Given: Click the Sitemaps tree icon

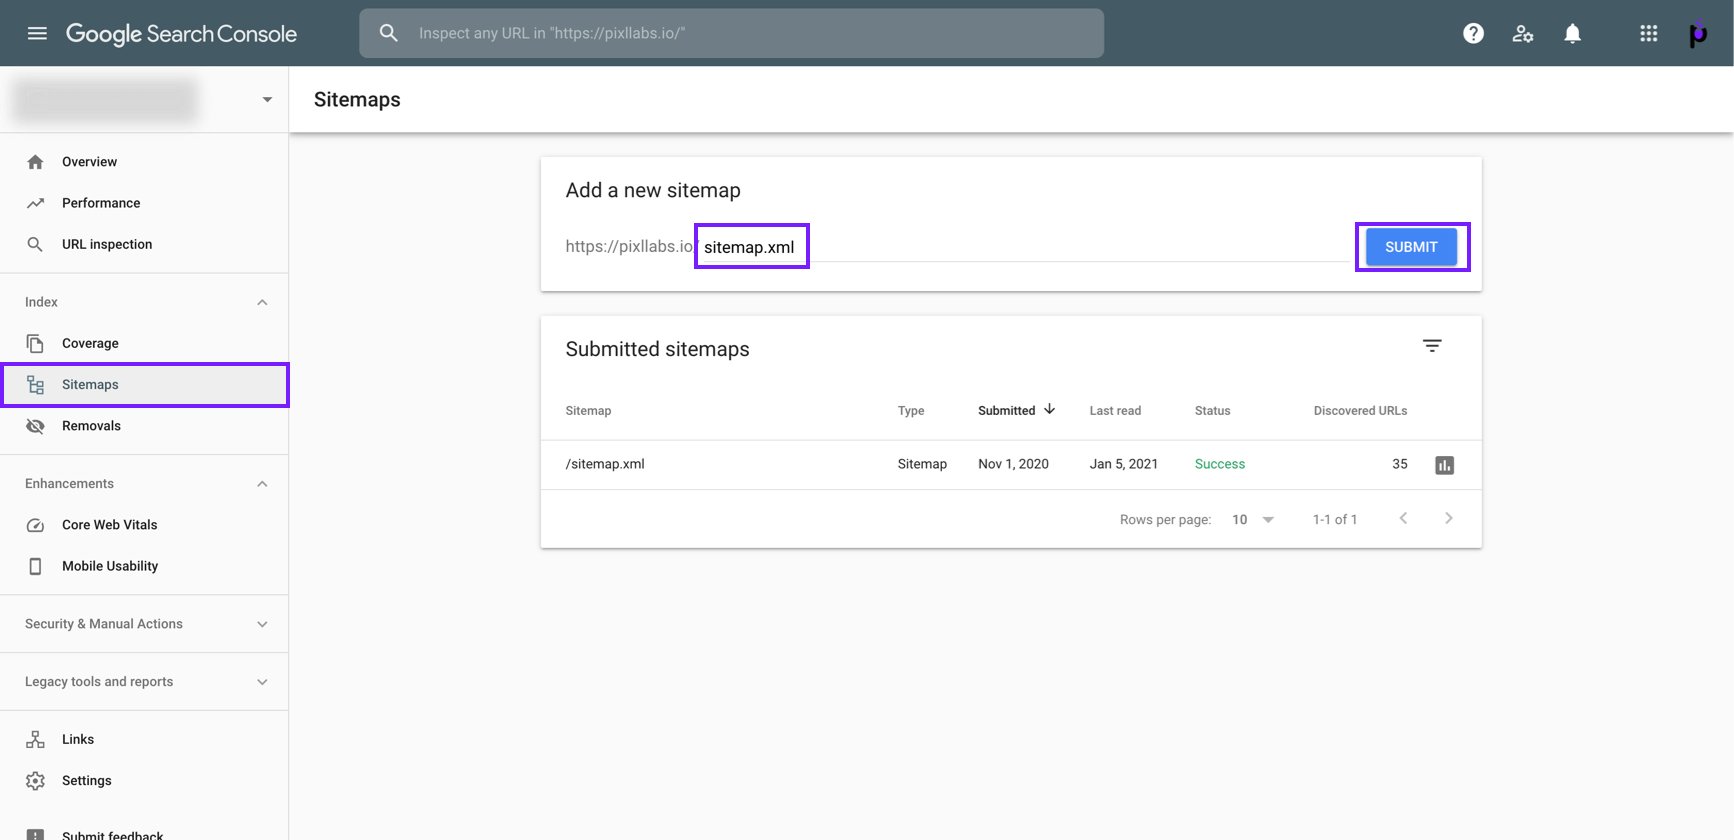Looking at the screenshot, I should pos(35,385).
